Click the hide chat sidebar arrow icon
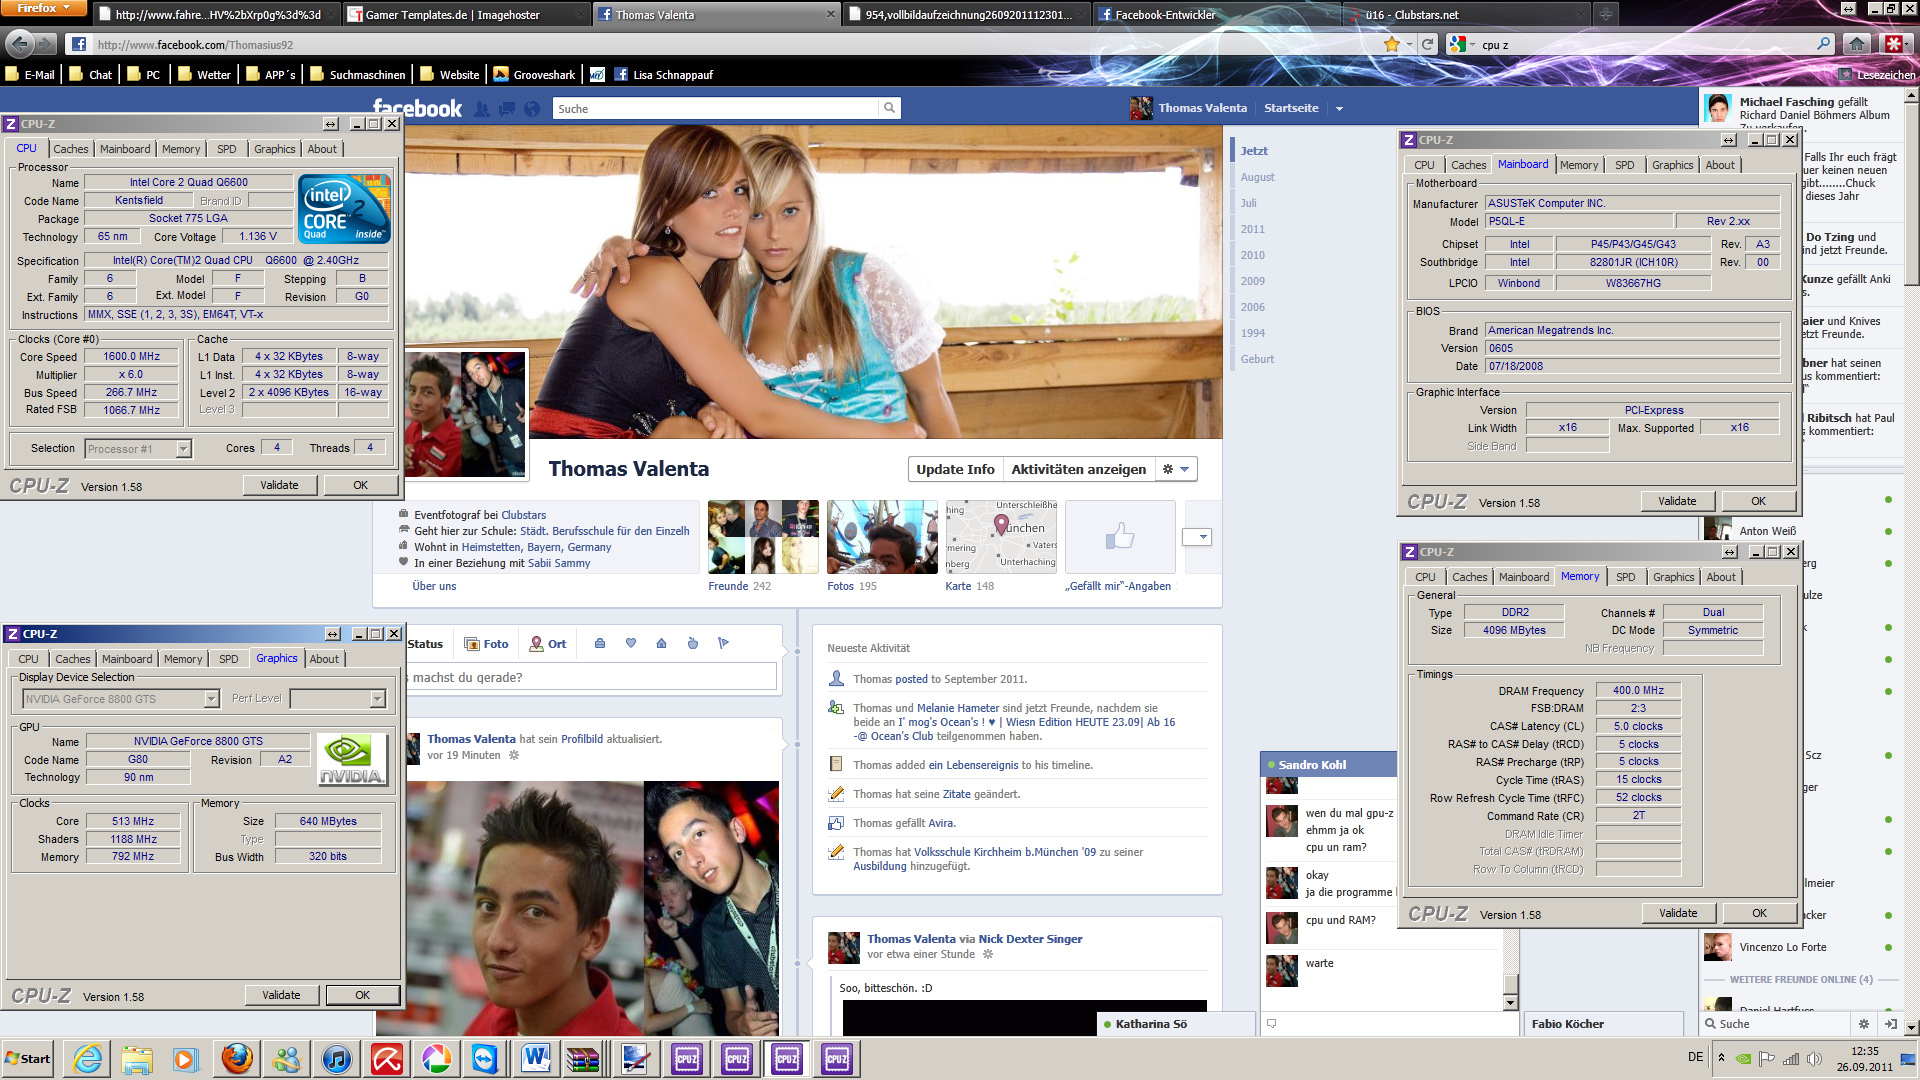1920x1080 pixels. pos(1890,1023)
